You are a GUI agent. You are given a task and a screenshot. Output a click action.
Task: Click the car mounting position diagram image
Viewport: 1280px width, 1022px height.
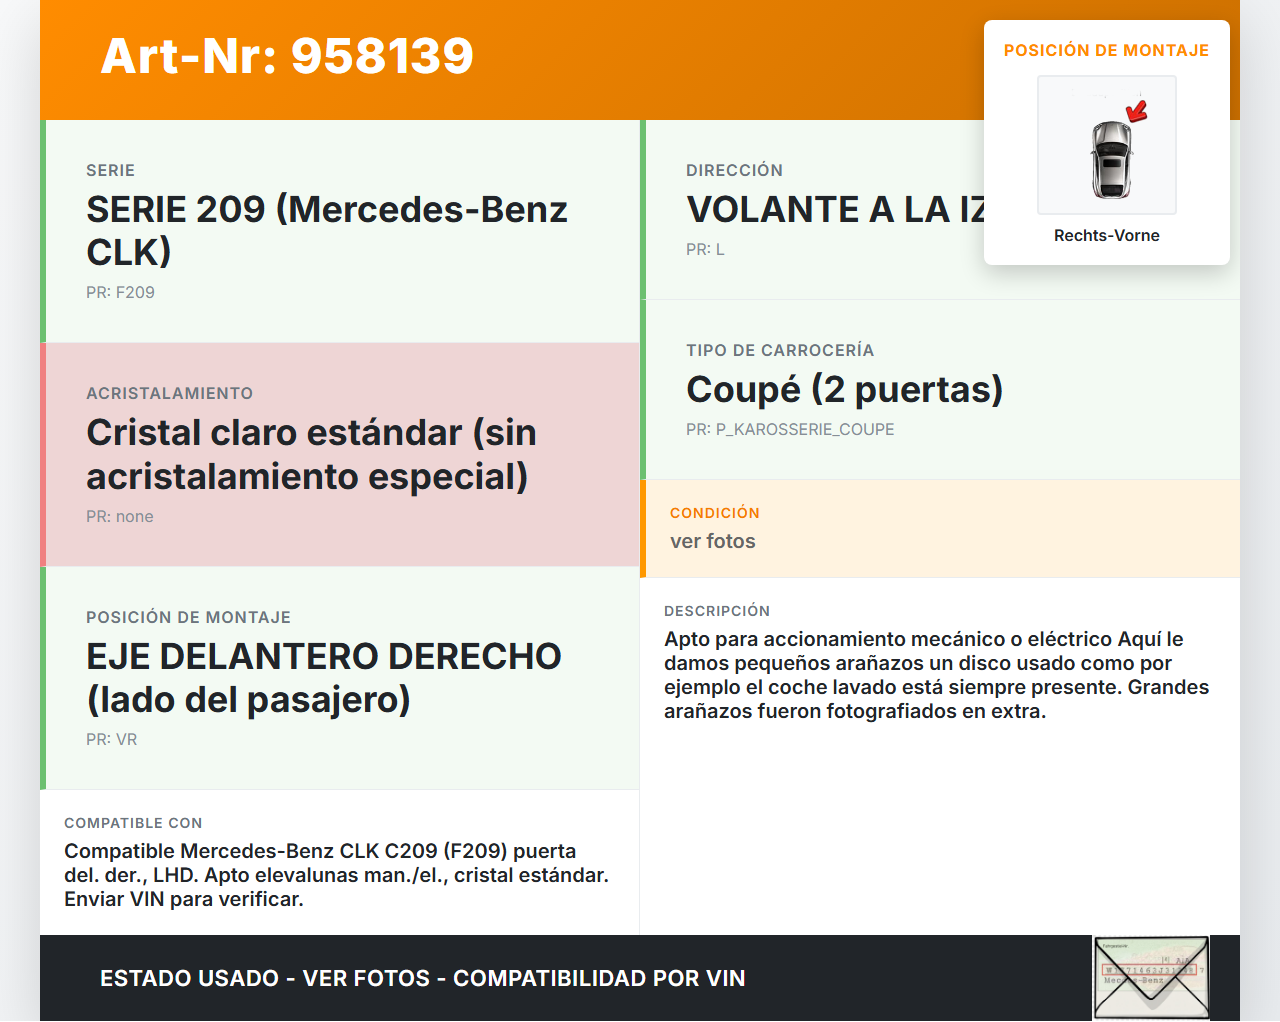click(x=1107, y=145)
